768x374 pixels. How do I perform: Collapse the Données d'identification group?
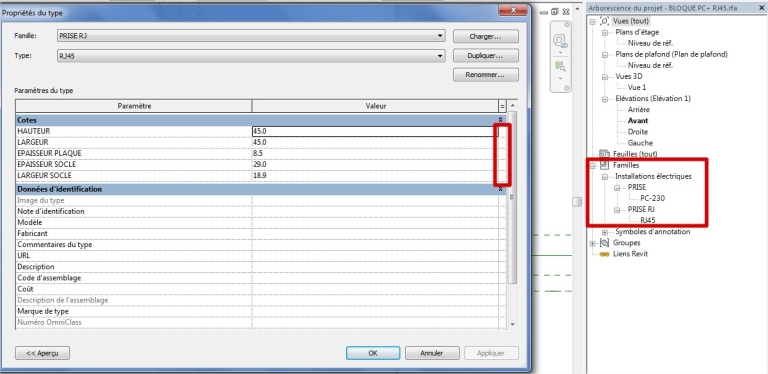pos(501,189)
